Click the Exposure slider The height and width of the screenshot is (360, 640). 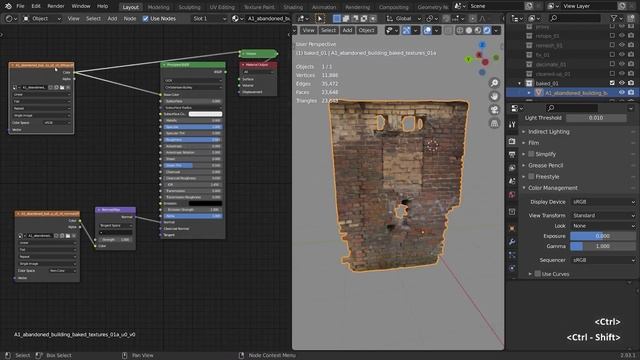tap(603, 236)
